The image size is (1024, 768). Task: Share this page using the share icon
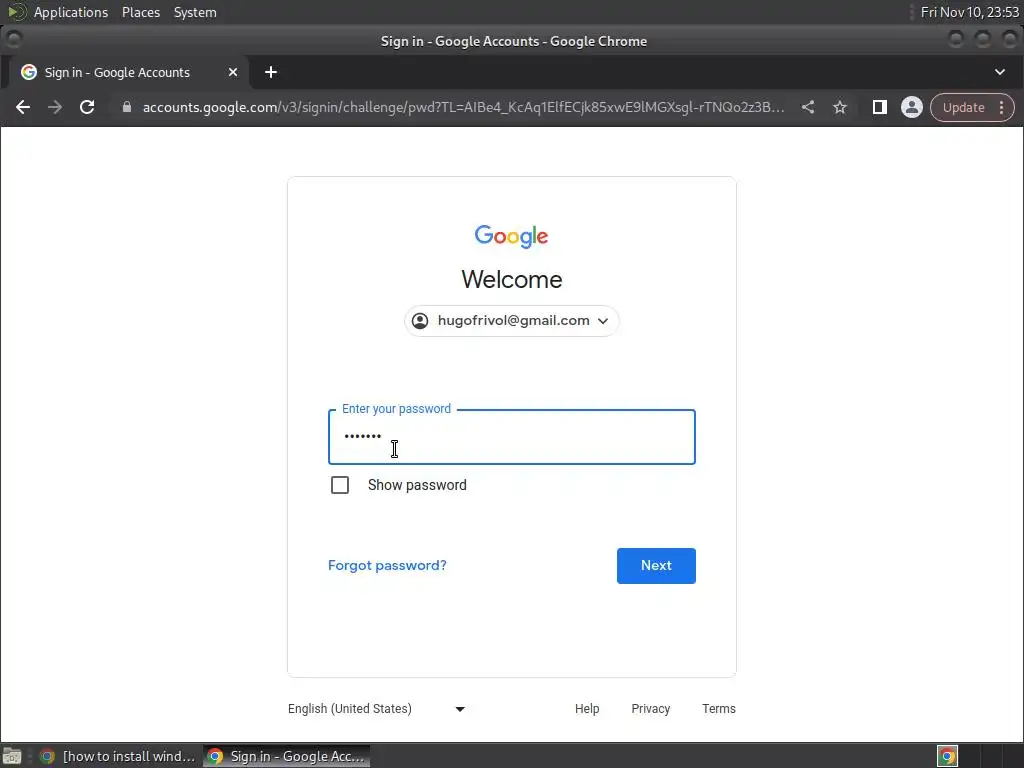point(808,107)
